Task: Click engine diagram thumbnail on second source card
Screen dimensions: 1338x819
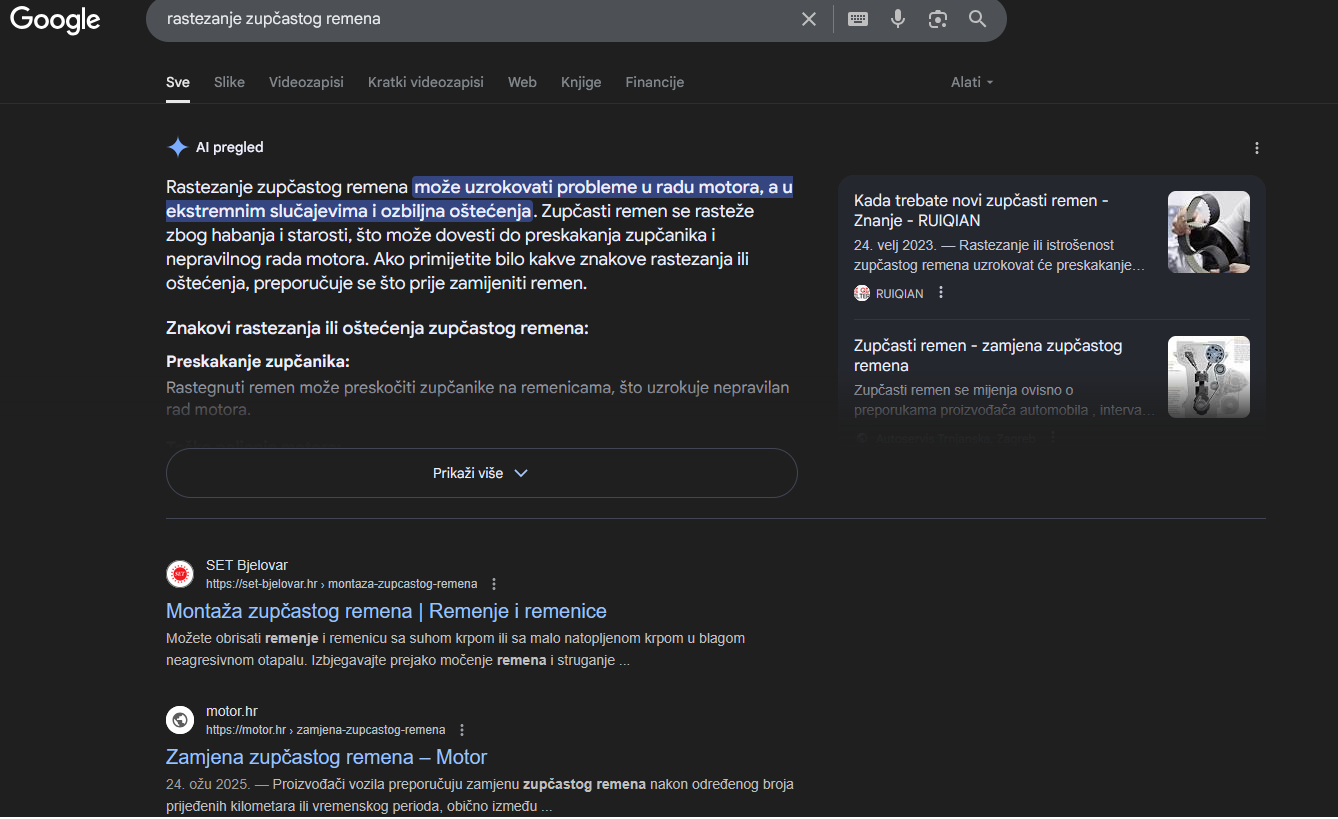Action: click(x=1209, y=377)
